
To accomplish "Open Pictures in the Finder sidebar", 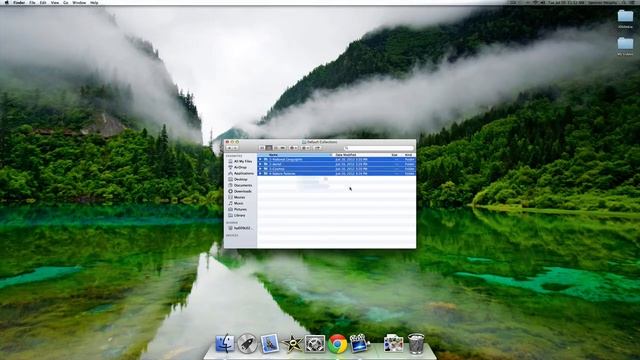I will tap(240, 209).
